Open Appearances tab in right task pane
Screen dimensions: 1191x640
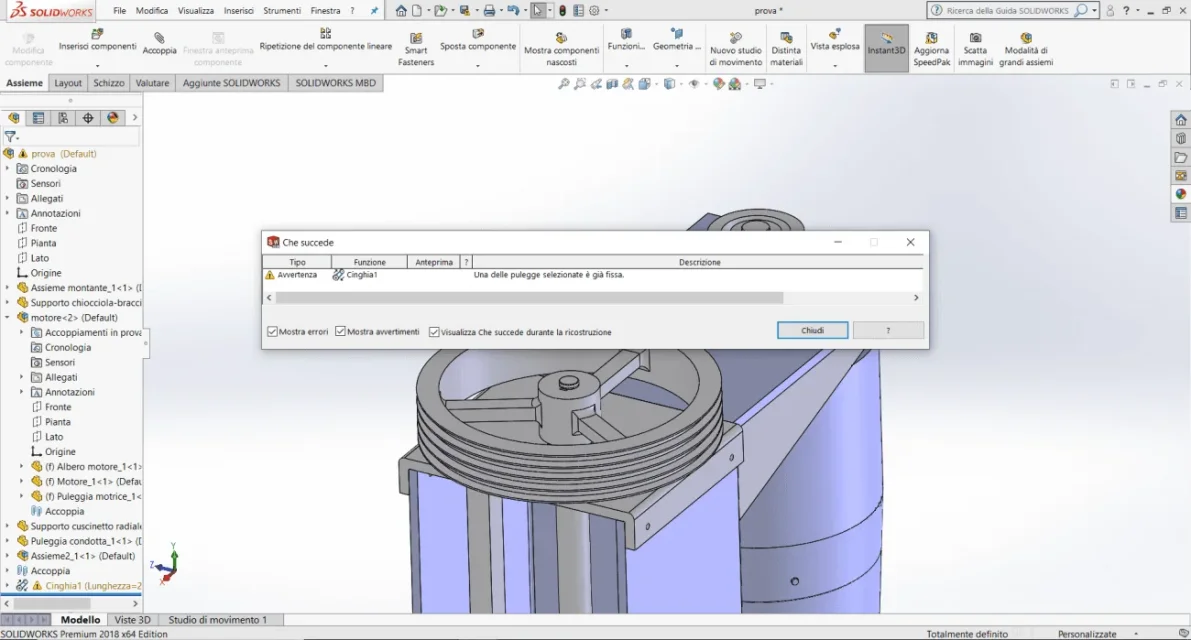(1180, 194)
